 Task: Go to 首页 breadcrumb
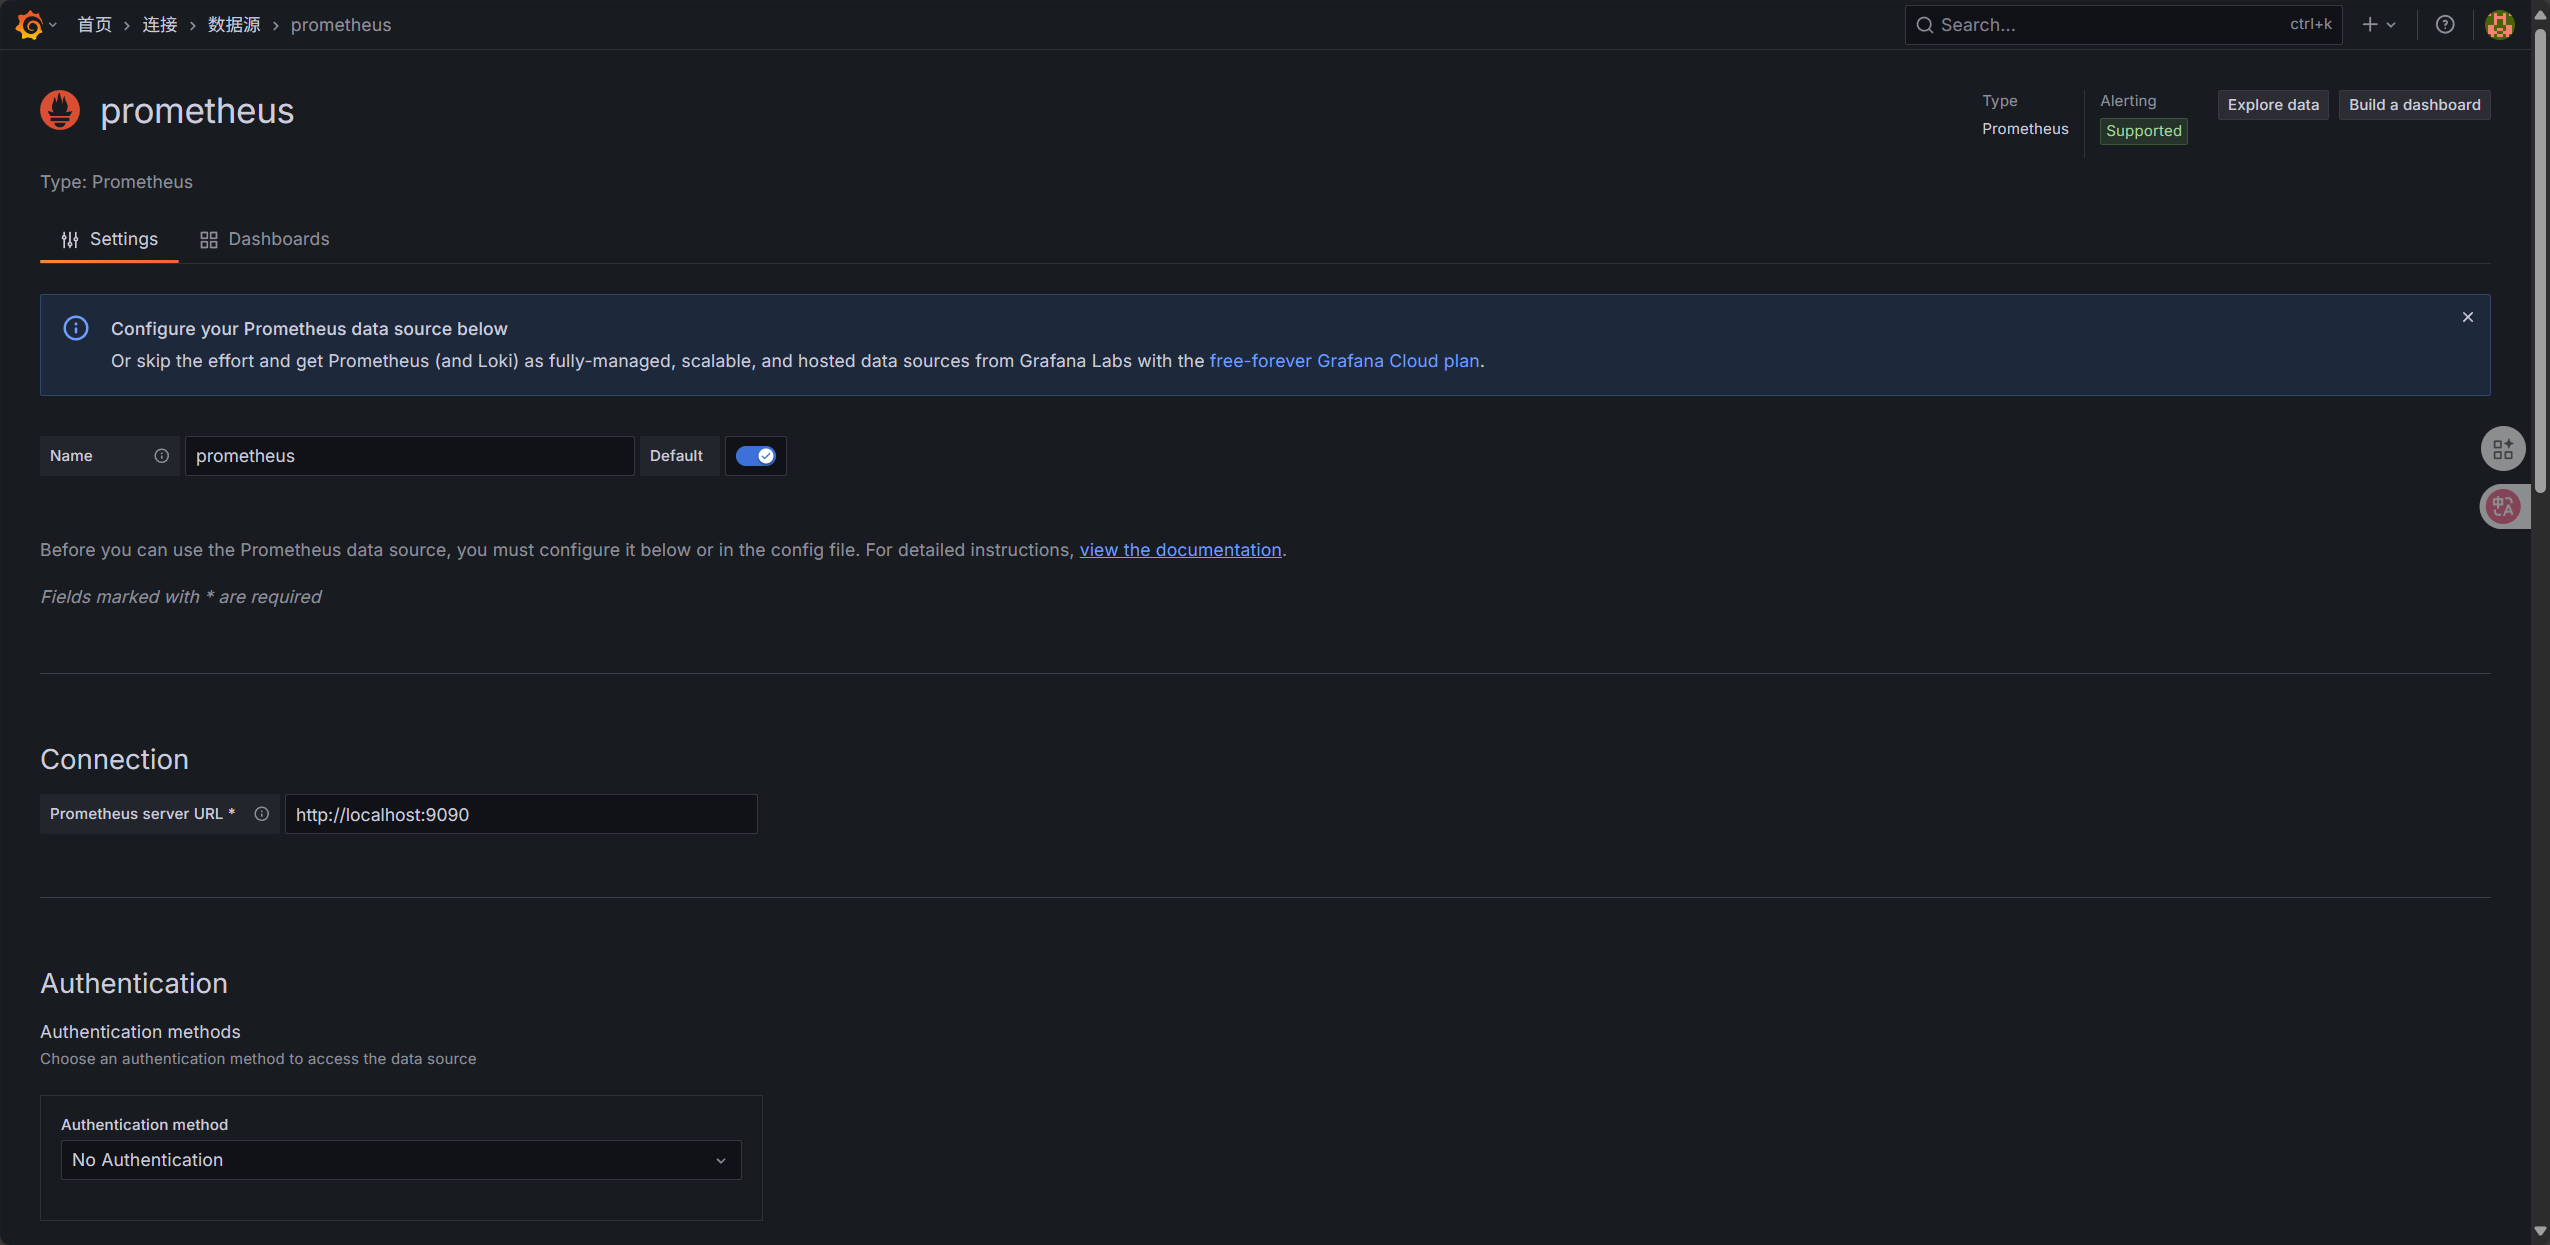click(95, 25)
